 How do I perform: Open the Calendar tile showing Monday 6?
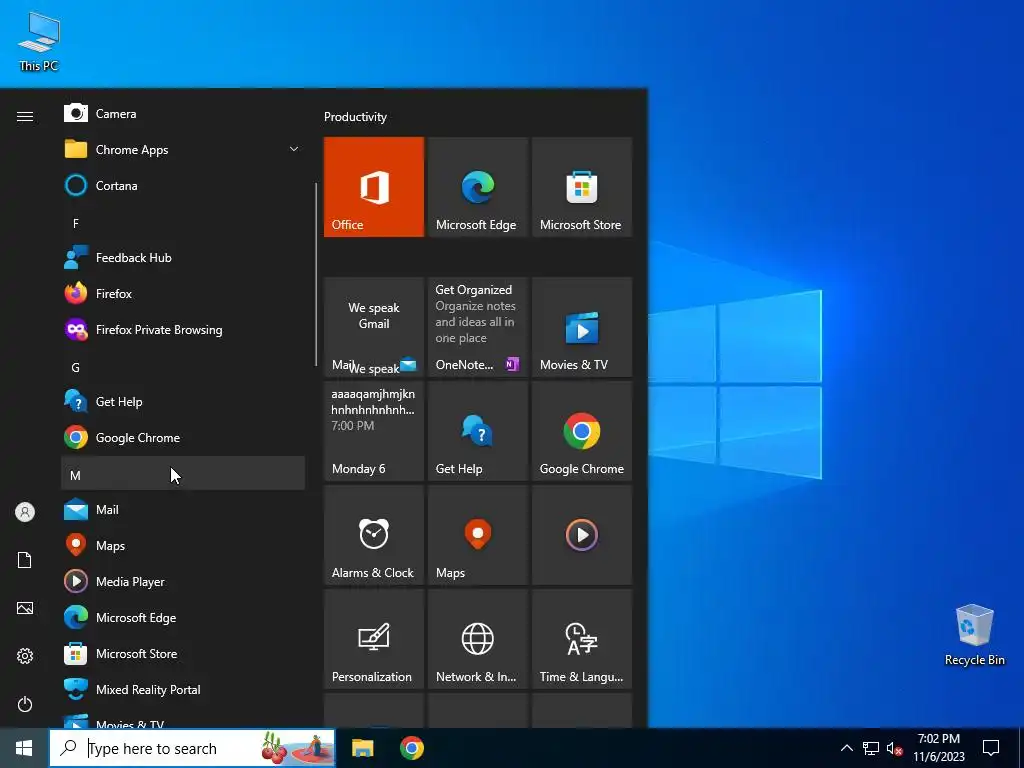374,431
